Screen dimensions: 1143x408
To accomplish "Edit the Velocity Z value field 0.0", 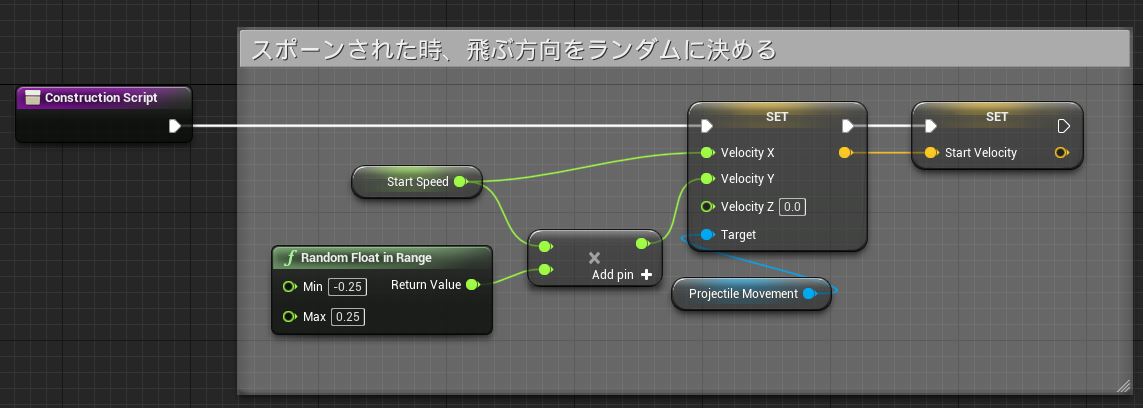I will pos(792,207).
